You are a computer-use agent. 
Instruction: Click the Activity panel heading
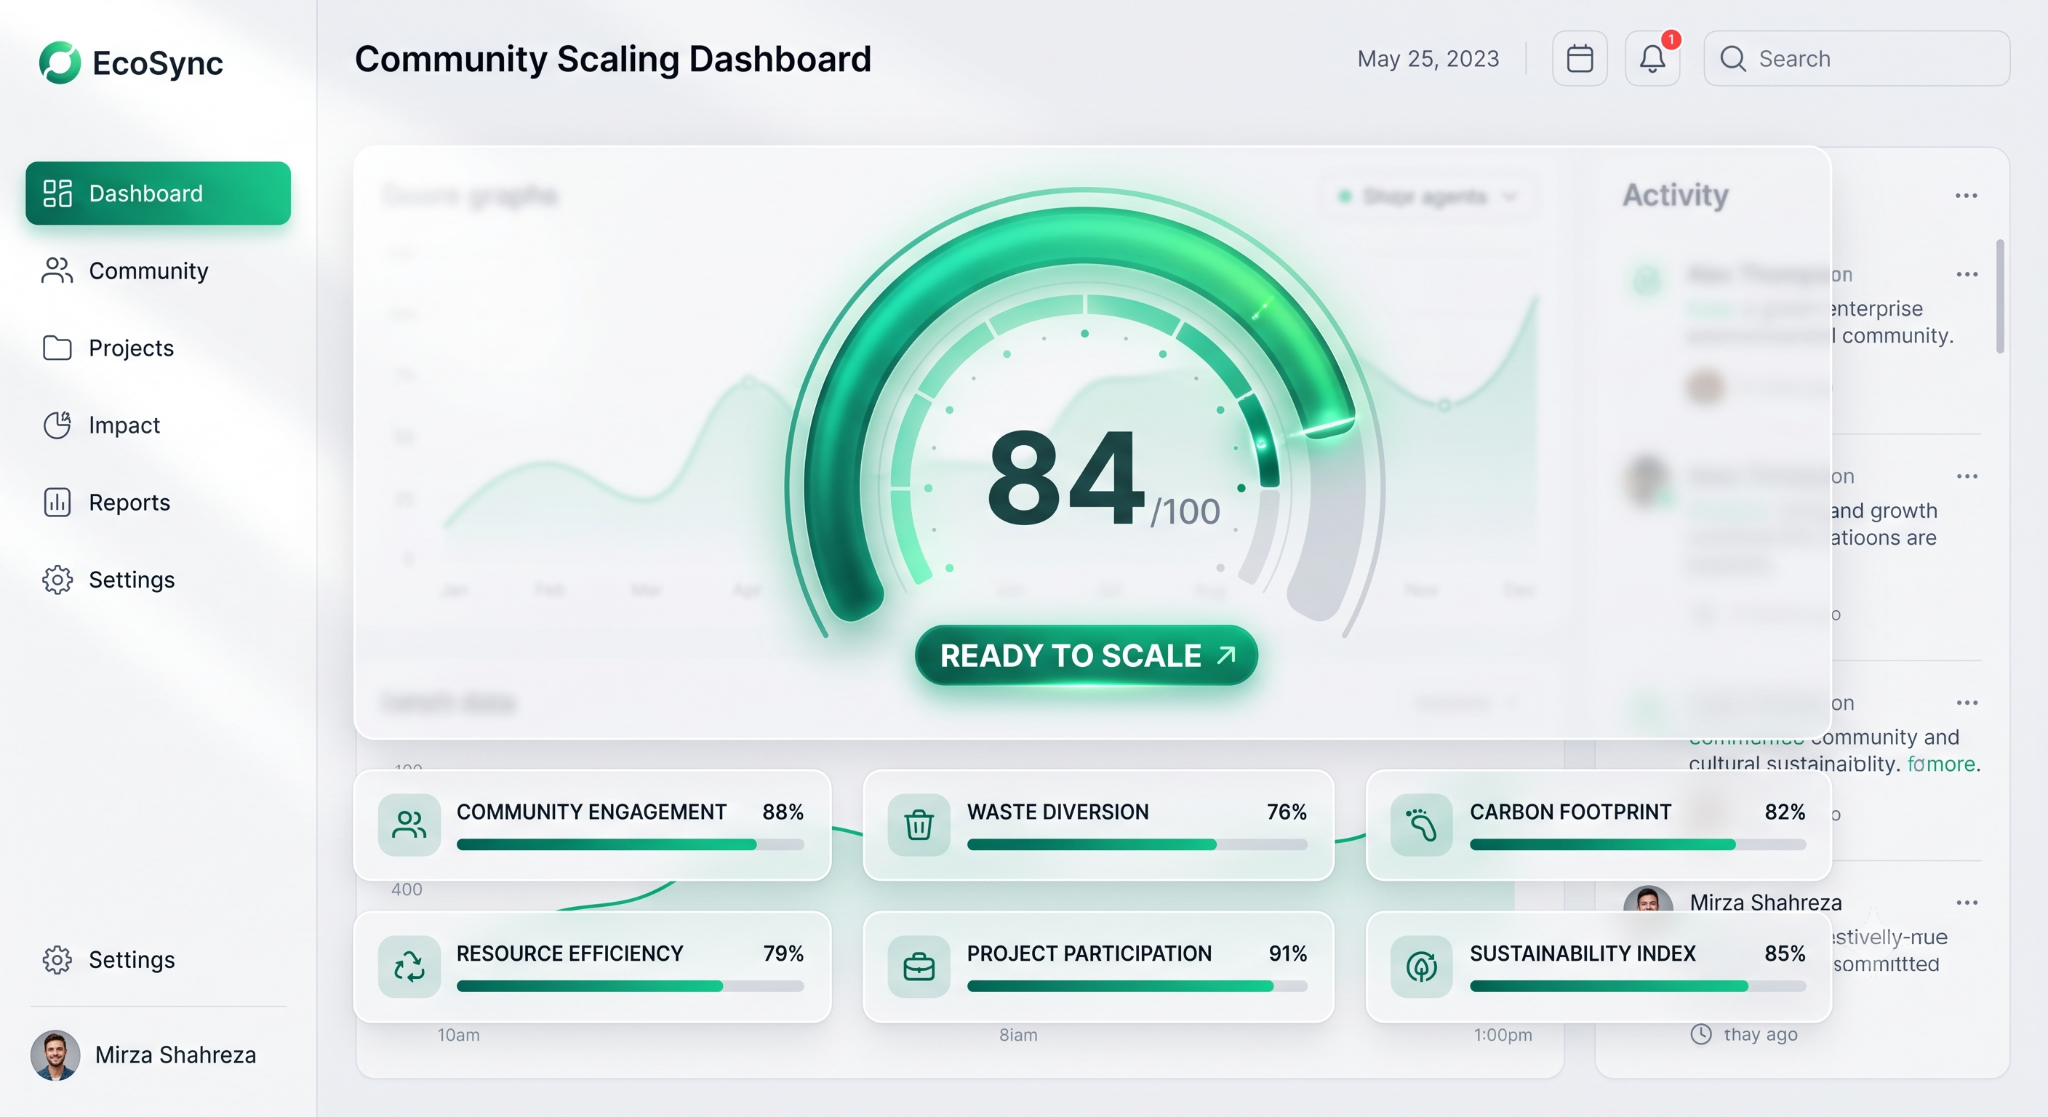point(1675,195)
